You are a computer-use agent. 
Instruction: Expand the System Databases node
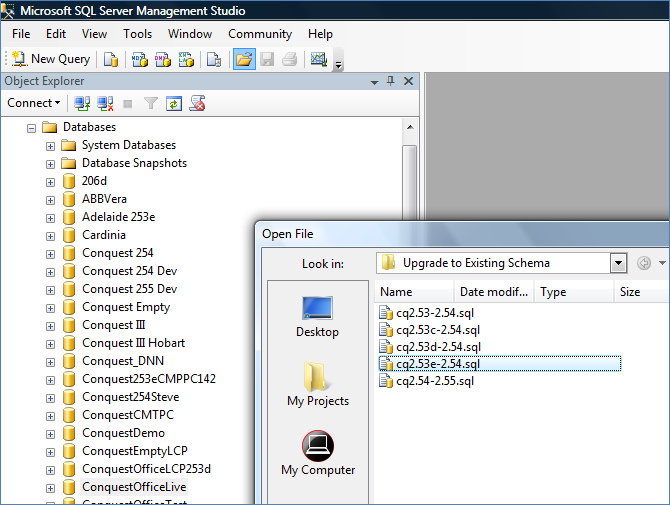50,147
